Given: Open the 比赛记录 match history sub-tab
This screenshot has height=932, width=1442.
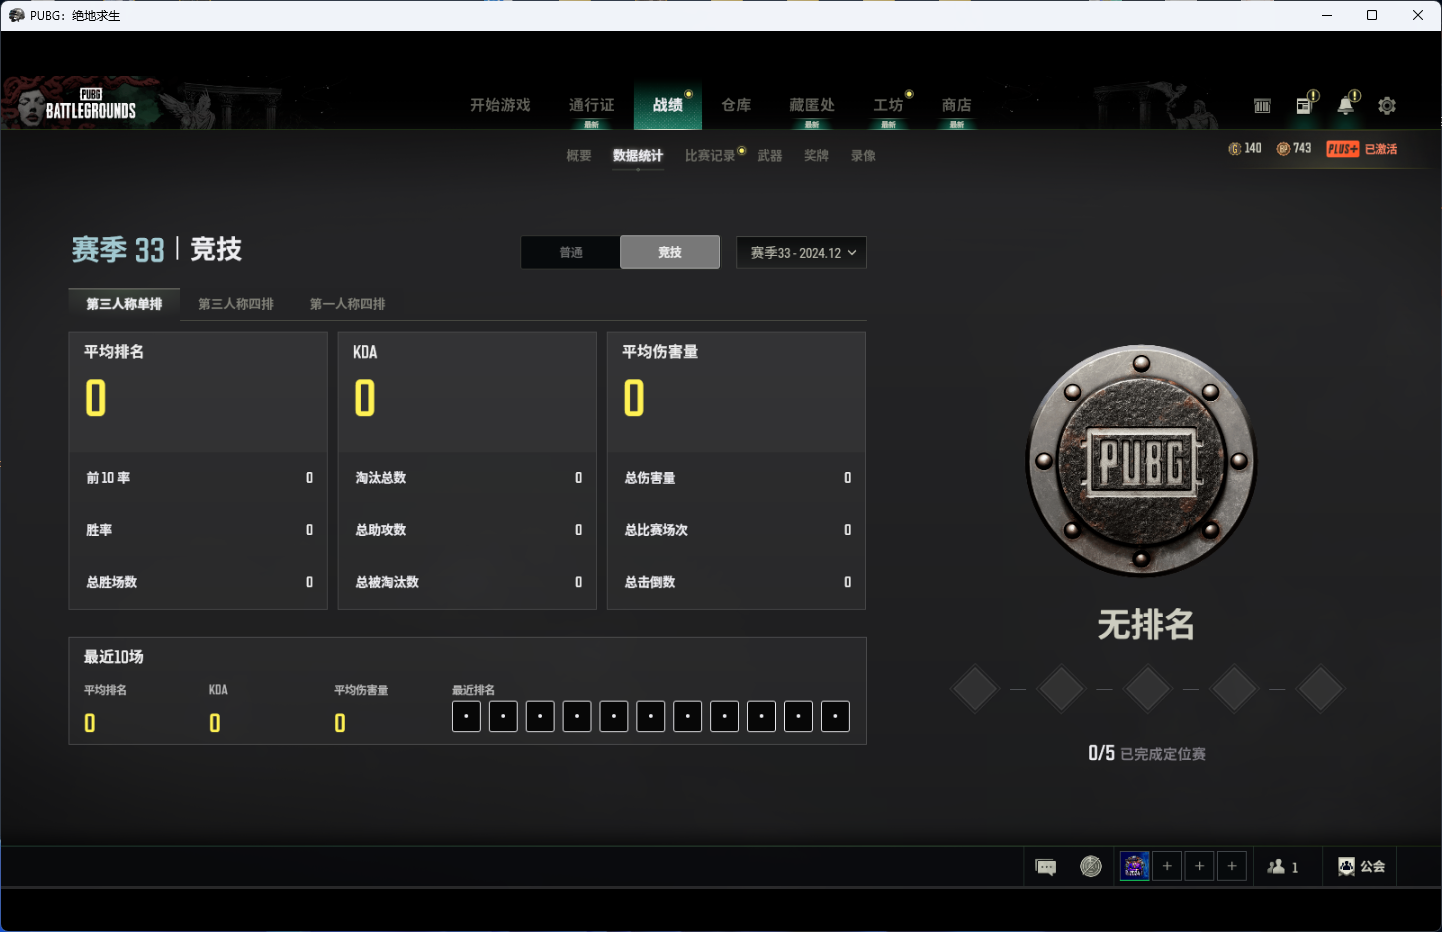Looking at the screenshot, I should (710, 156).
